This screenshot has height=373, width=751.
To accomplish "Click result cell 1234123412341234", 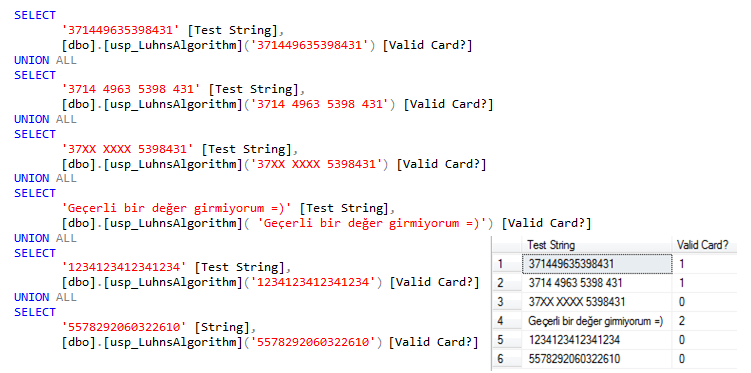I will click(598, 340).
